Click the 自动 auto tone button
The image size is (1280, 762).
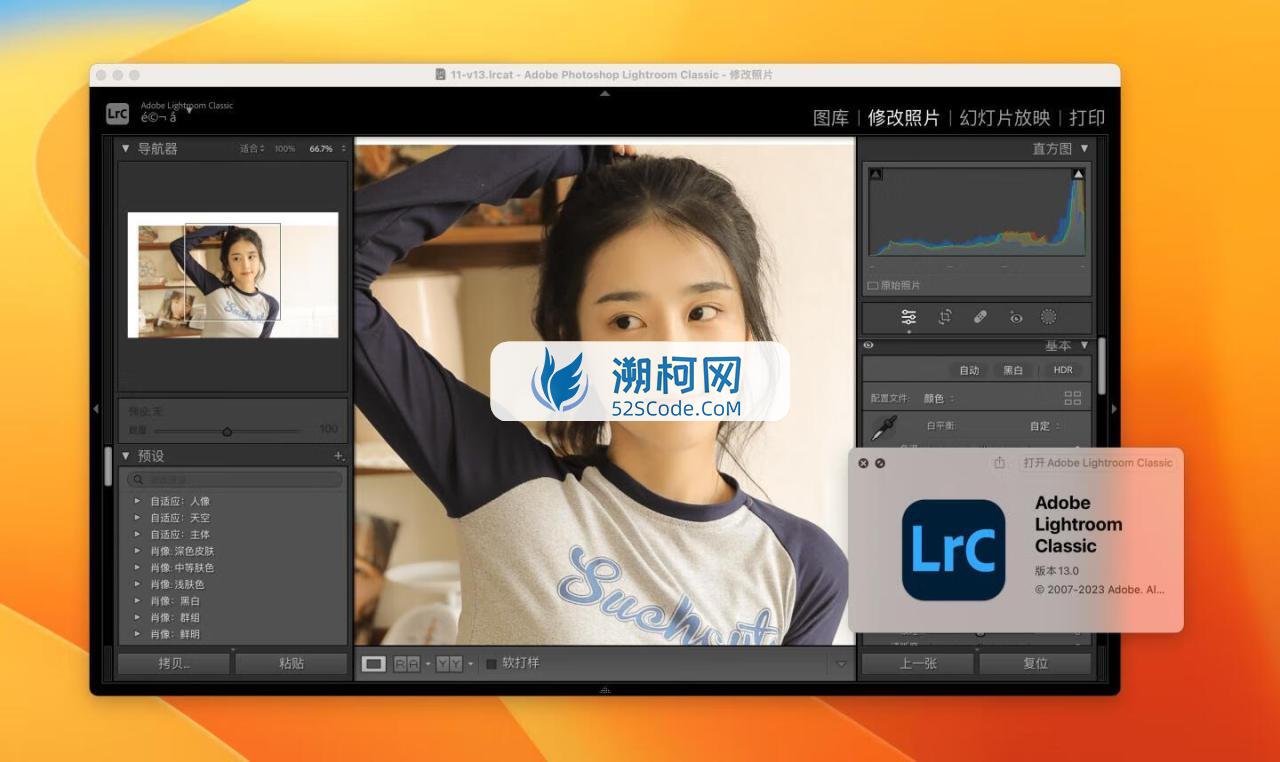(969, 370)
